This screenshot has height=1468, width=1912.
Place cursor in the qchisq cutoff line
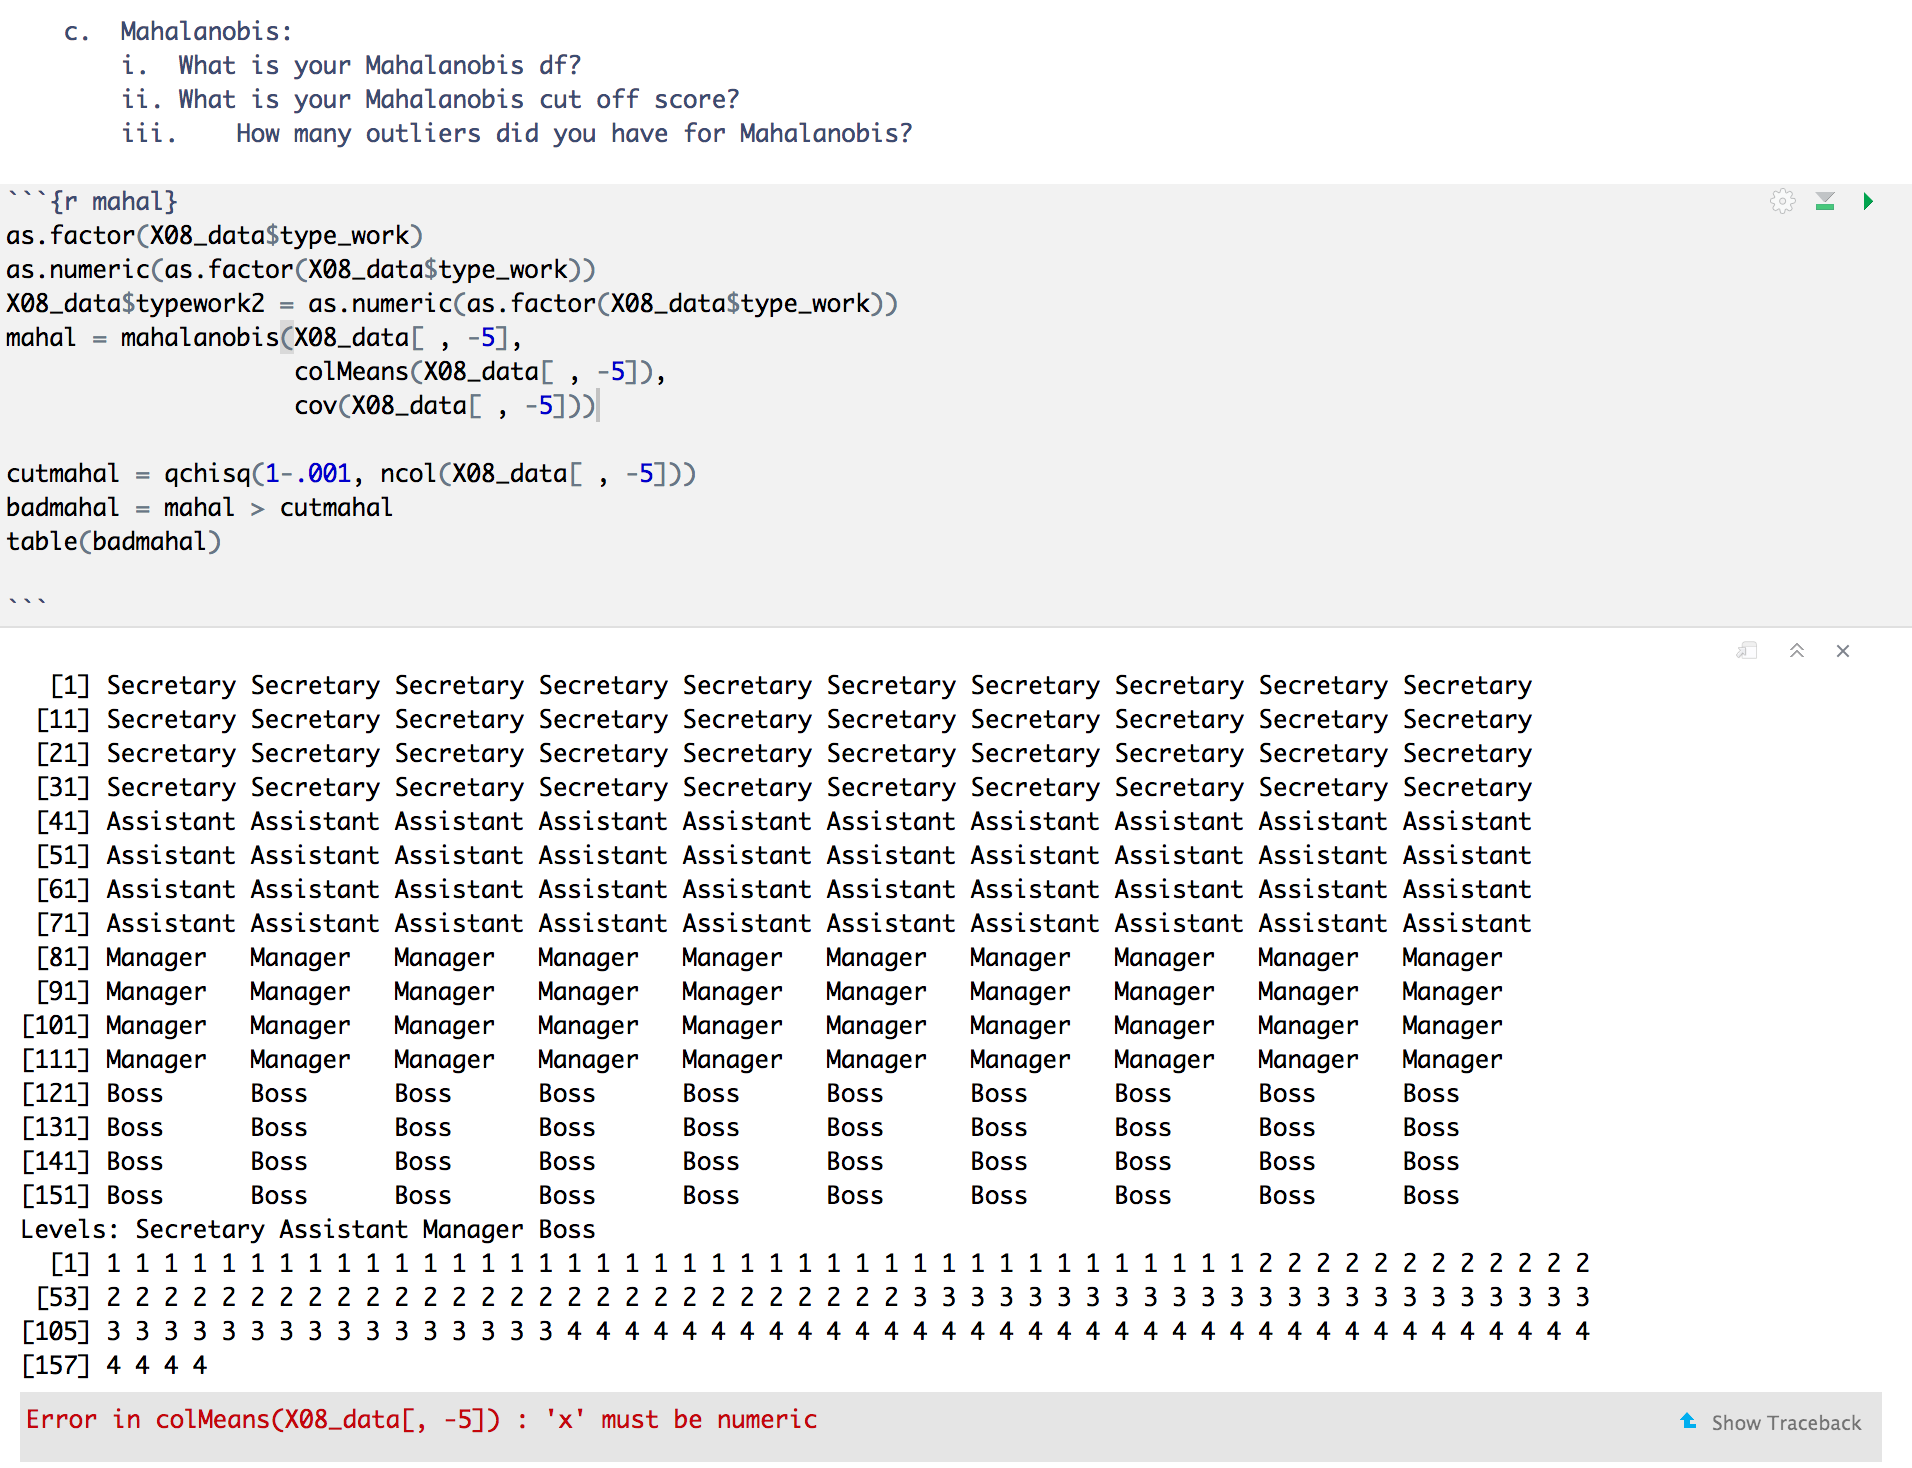coord(350,473)
